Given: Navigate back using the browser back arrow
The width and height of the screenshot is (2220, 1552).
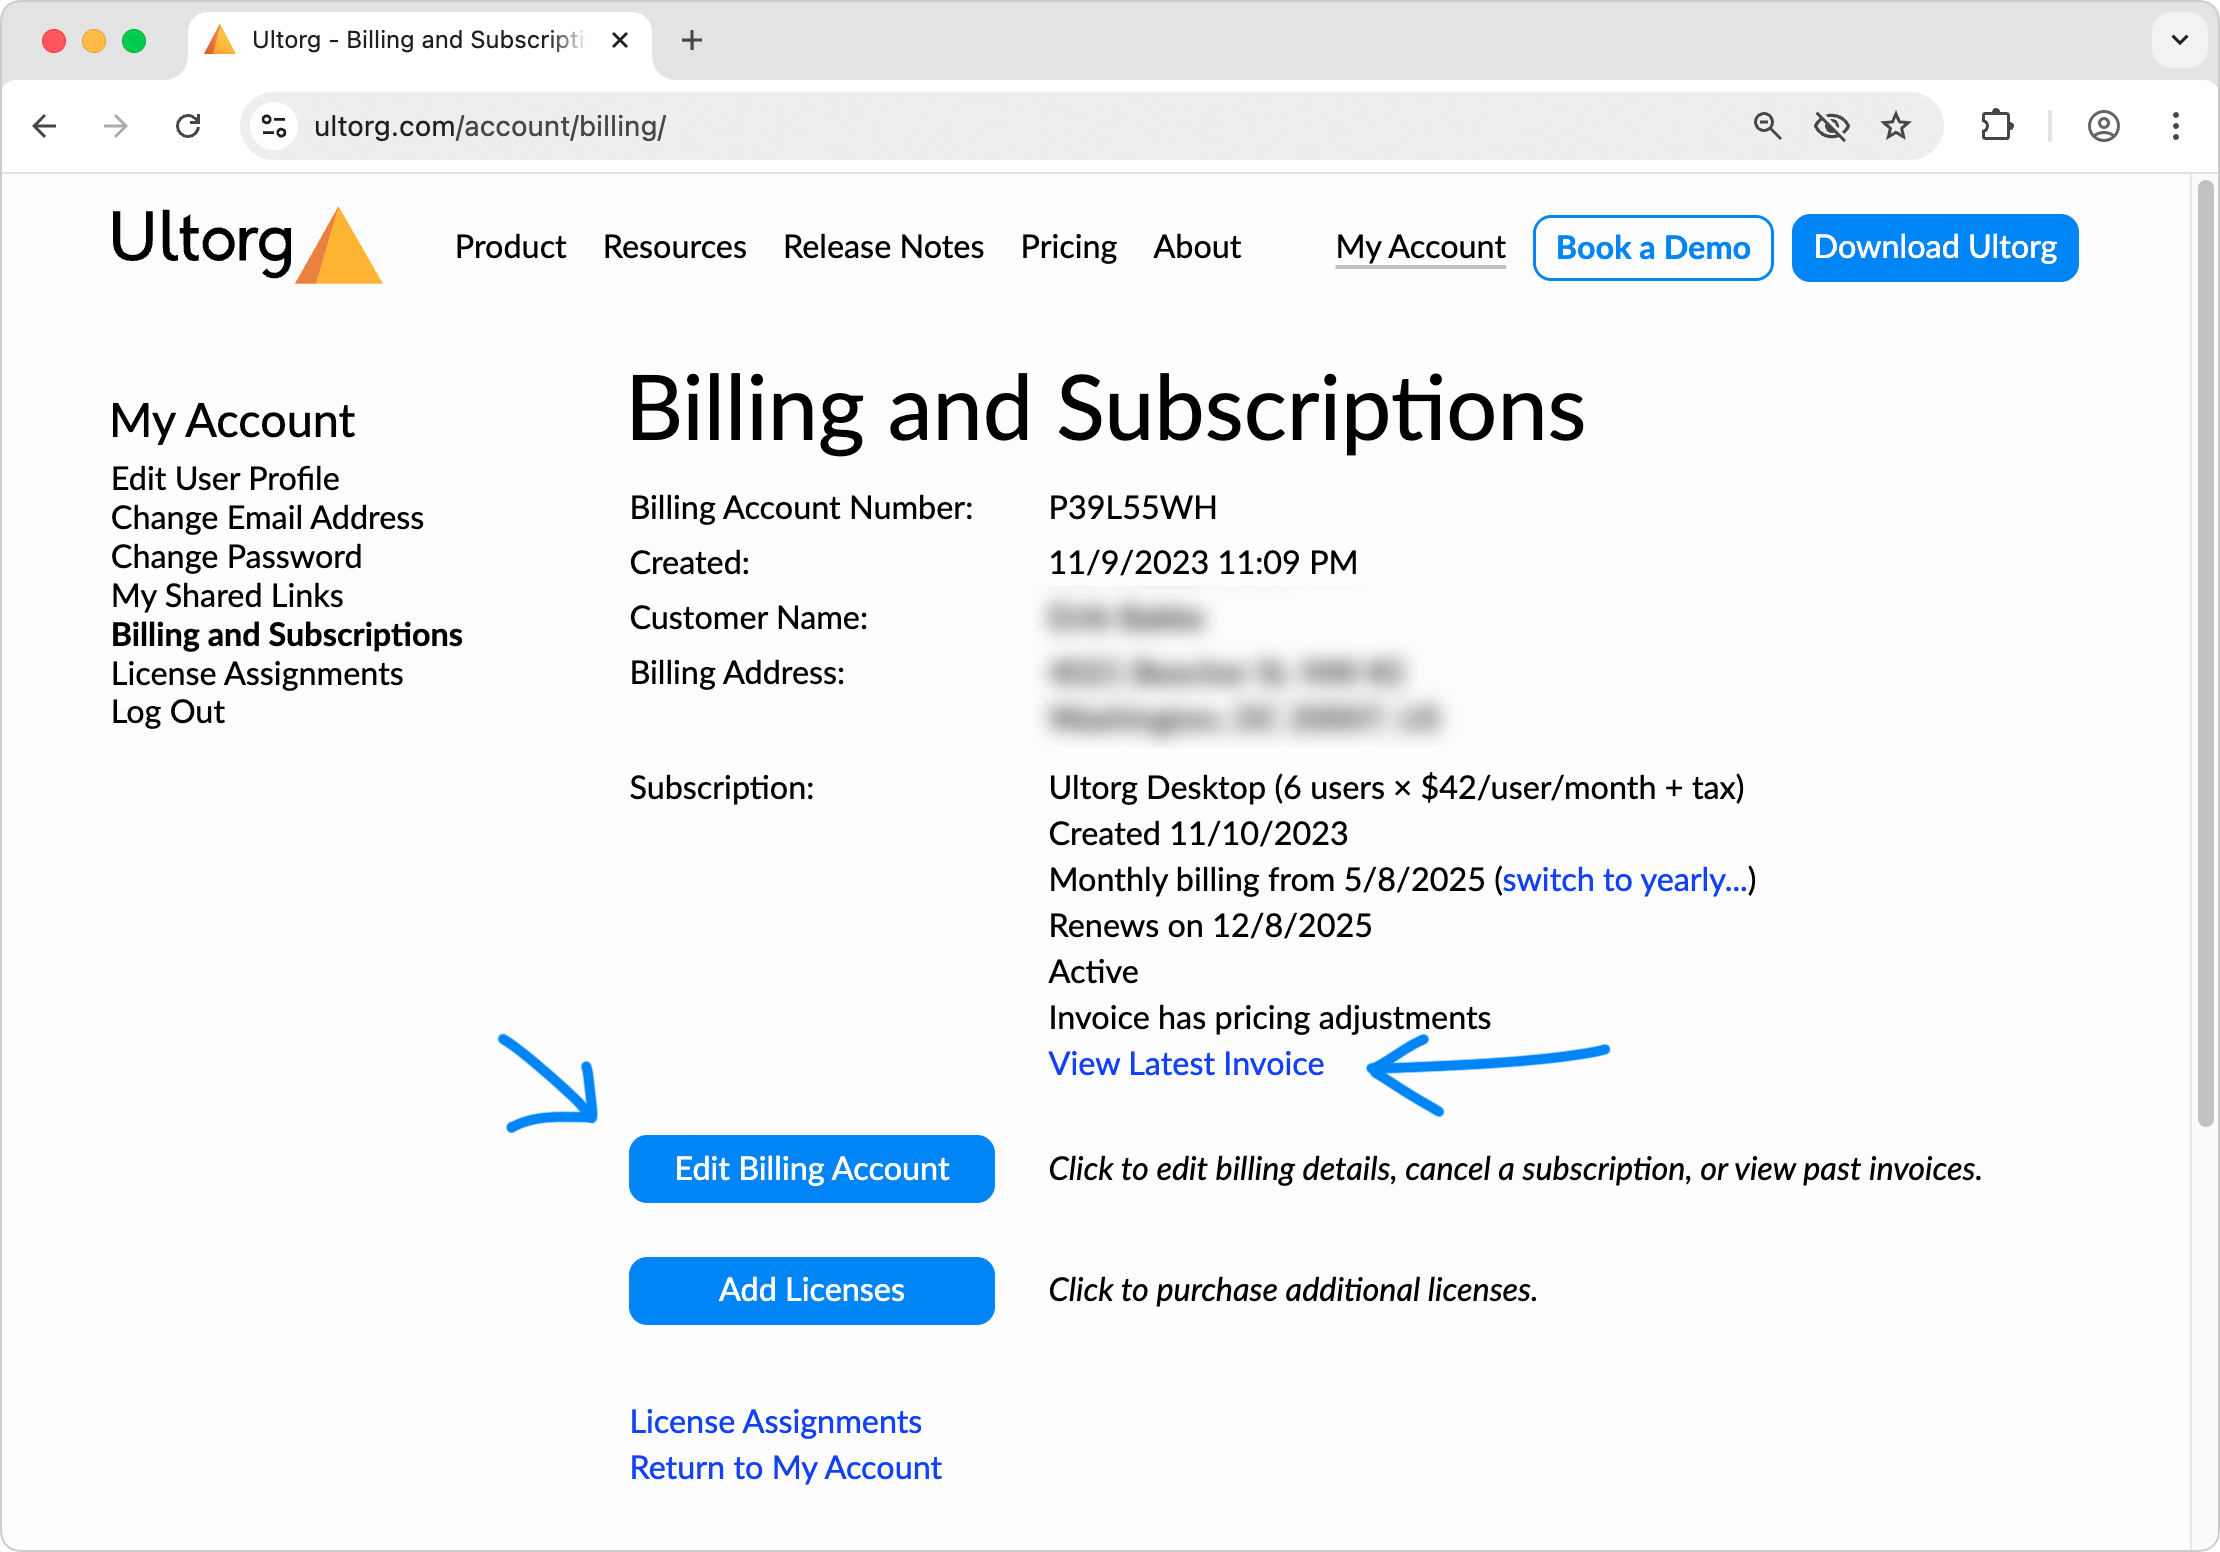Looking at the screenshot, I should 45,126.
